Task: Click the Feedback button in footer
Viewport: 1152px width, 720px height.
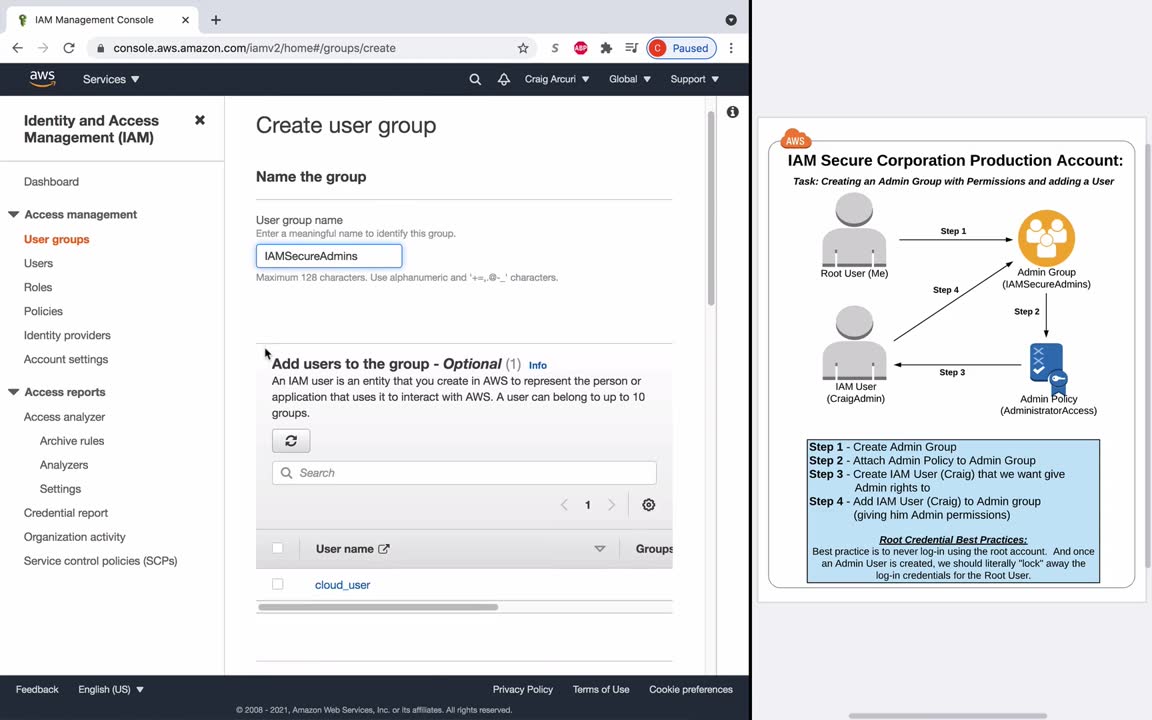Action: coord(37,689)
